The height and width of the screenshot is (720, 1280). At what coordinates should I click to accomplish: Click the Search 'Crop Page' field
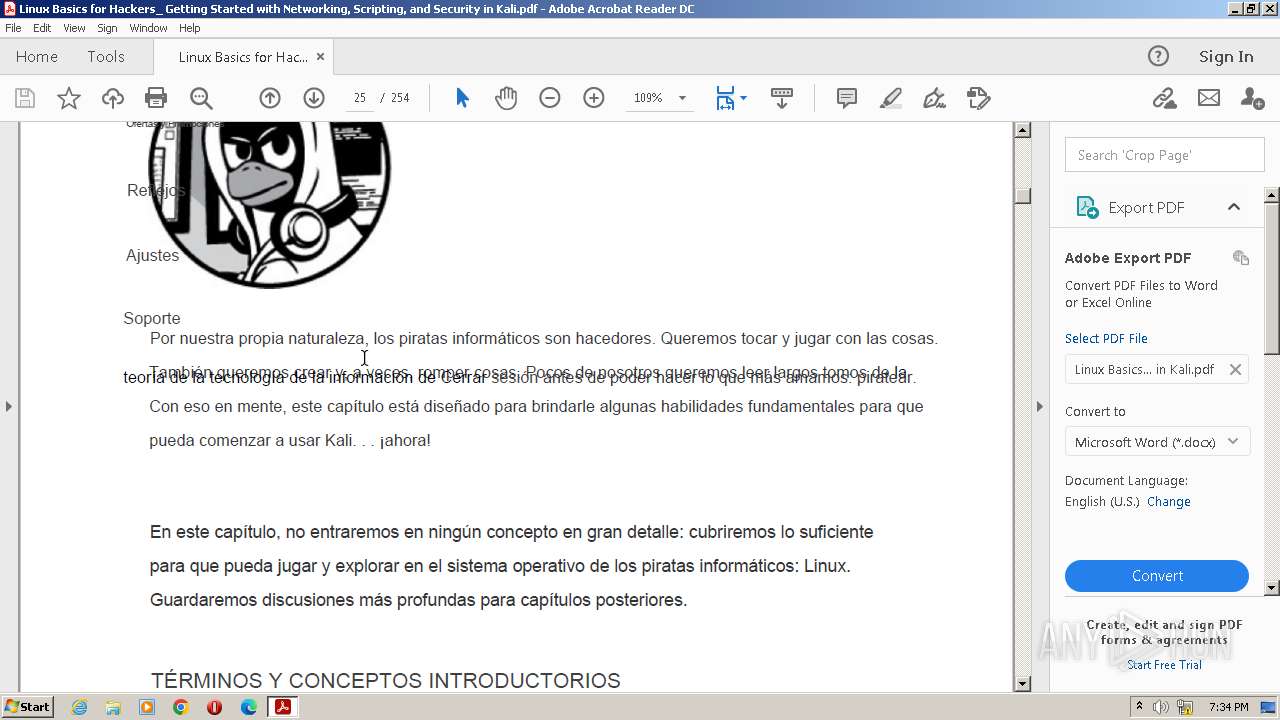tap(1164, 155)
